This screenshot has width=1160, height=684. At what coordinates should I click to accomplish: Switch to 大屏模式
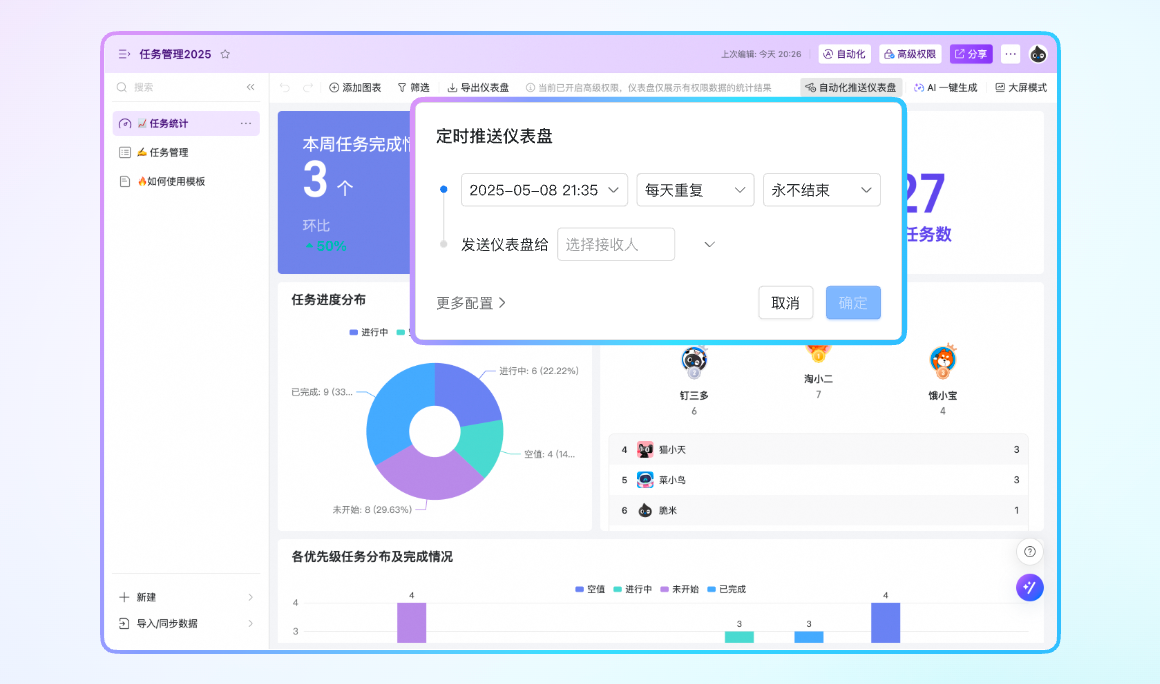[1021, 87]
